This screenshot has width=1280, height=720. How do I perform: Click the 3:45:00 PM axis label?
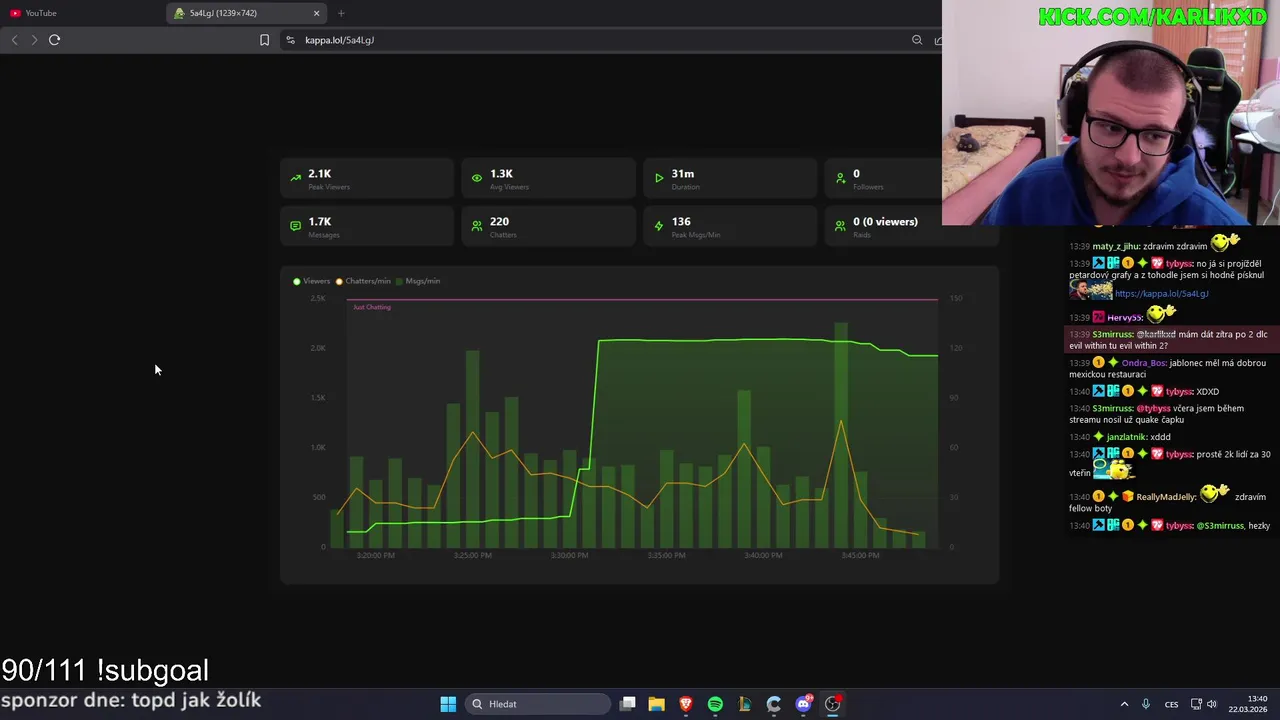(860, 555)
